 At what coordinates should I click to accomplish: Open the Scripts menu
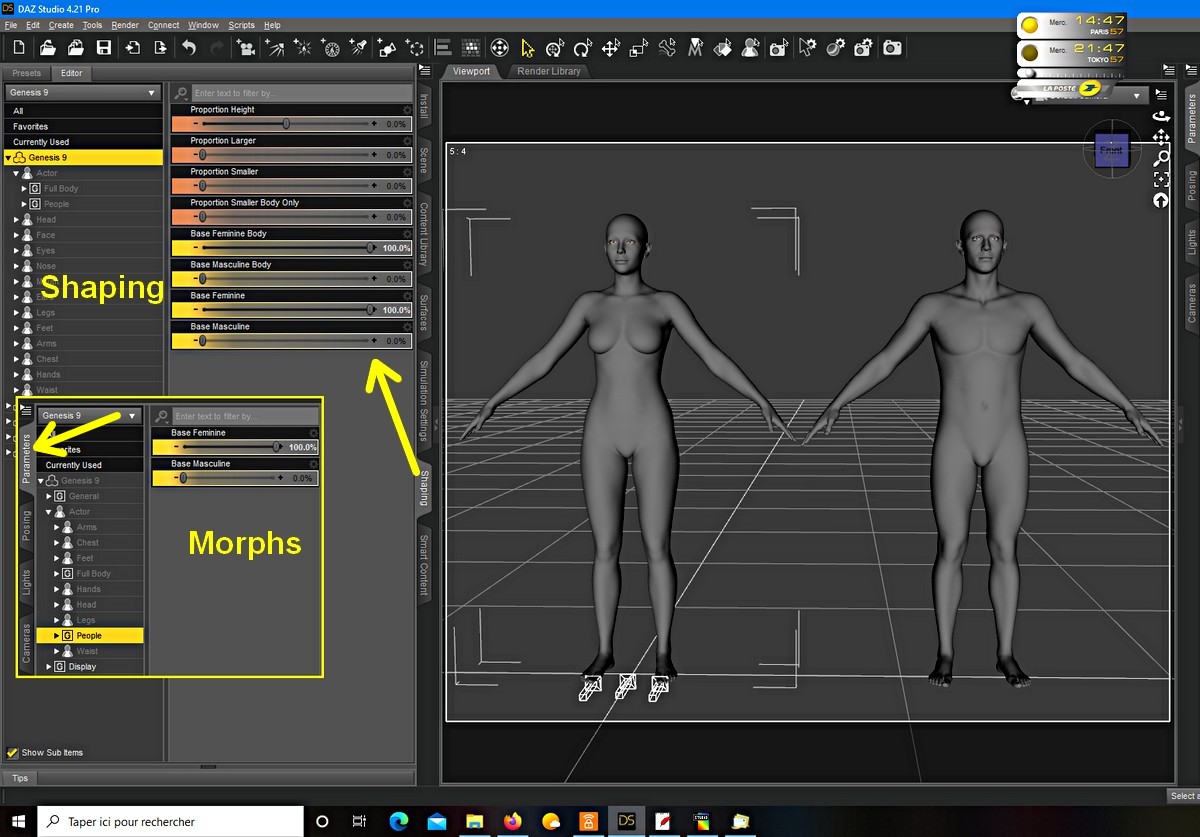point(241,25)
